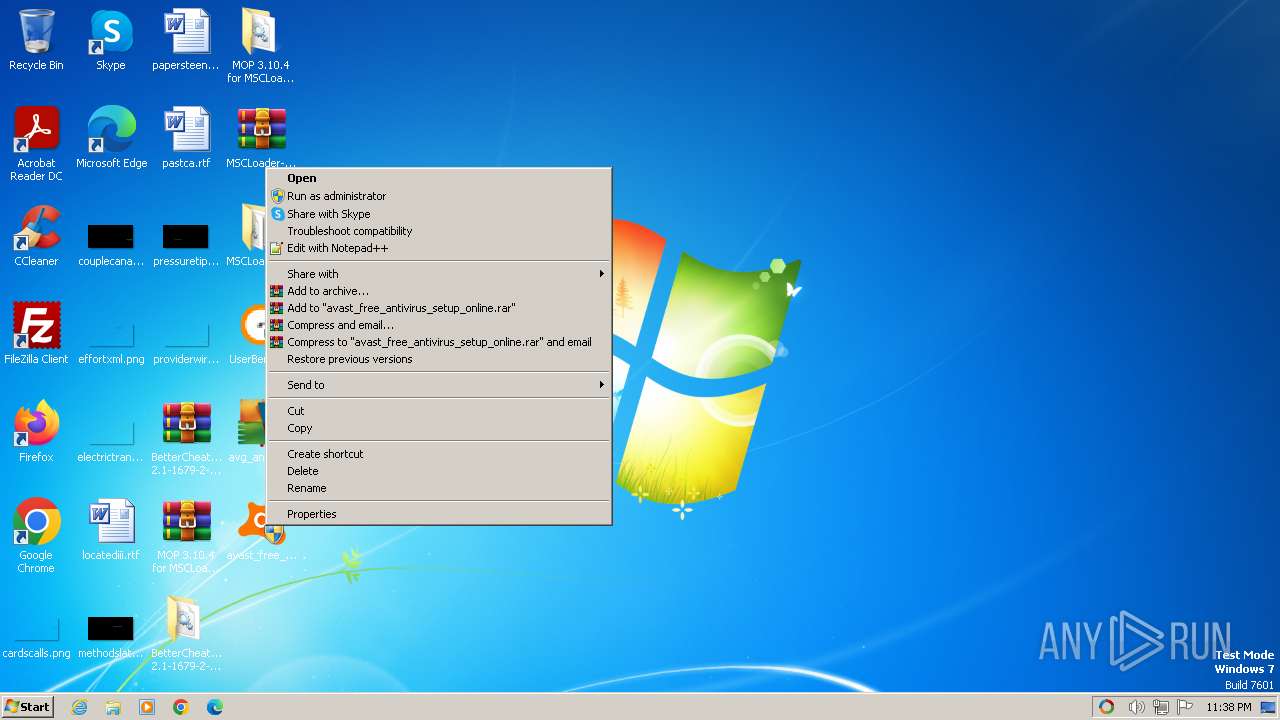Select the BetterCheat folder icon in bottom row
The width and height of the screenshot is (1280, 720).
(186, 635)
